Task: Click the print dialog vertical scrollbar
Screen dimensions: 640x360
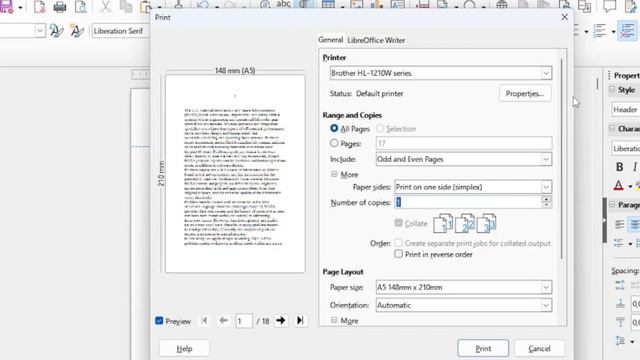Action: (x=562, y=159)
